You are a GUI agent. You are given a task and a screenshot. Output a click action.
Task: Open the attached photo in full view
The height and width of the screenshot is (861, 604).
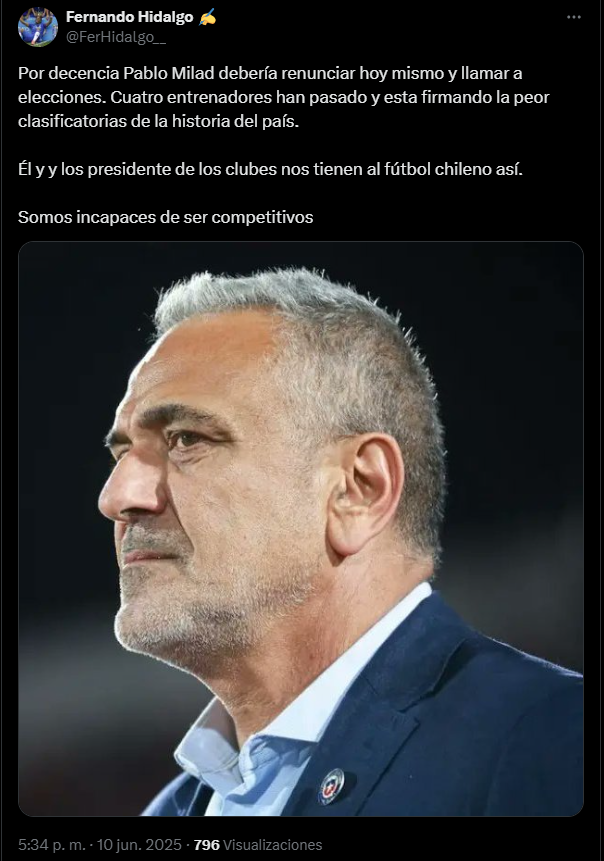(301, 529)
